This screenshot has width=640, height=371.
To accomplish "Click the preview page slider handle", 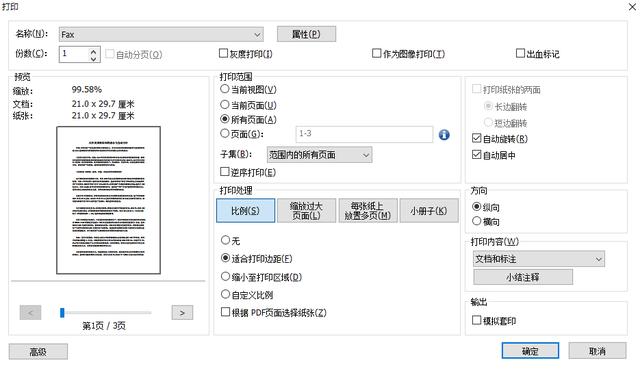I will [x=62, y=313].
